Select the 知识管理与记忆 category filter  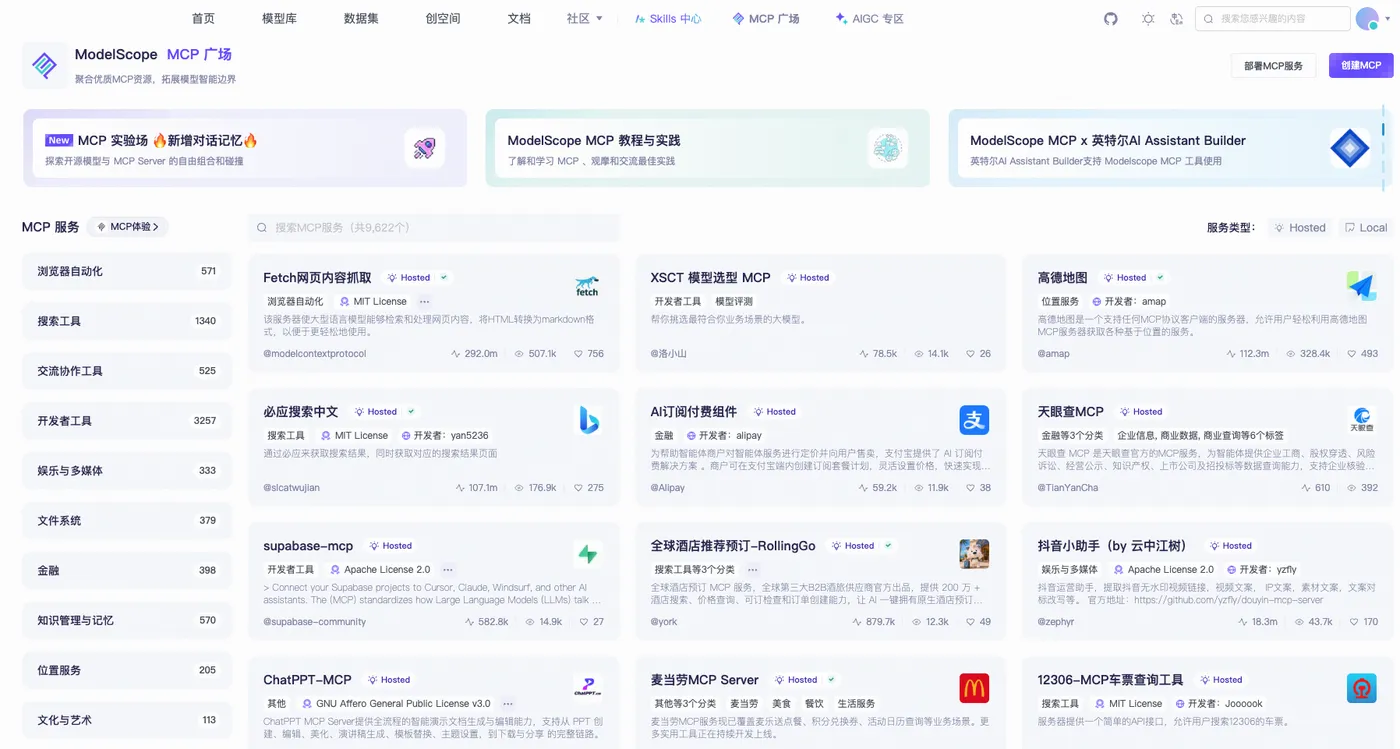127,621
